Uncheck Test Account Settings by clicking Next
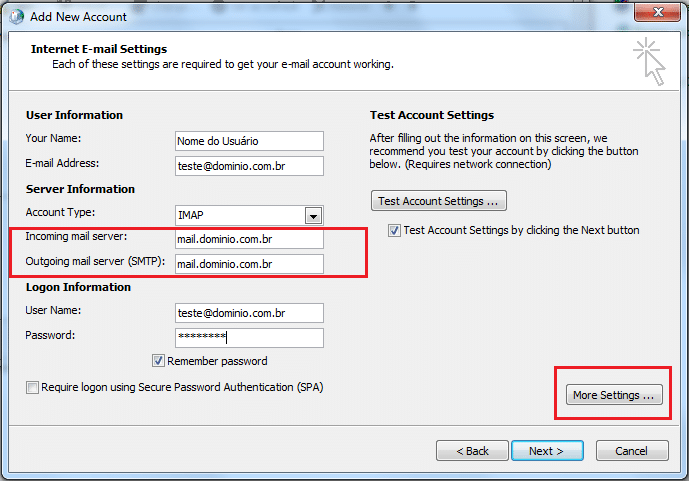This screenshot has width=689, height=481. click(394, 230)
